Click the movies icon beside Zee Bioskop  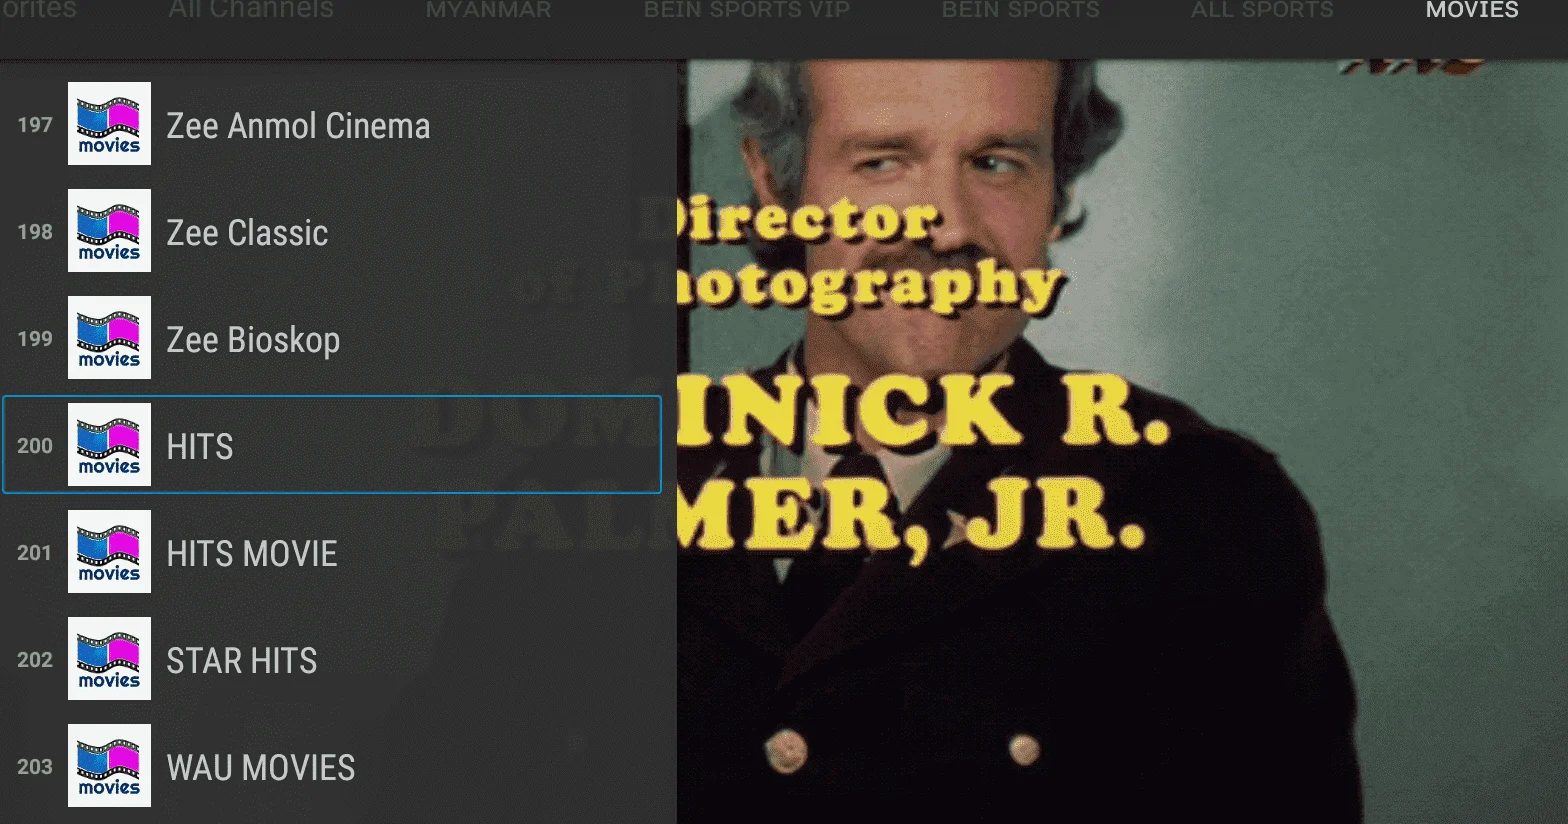[x=109, y=338]
